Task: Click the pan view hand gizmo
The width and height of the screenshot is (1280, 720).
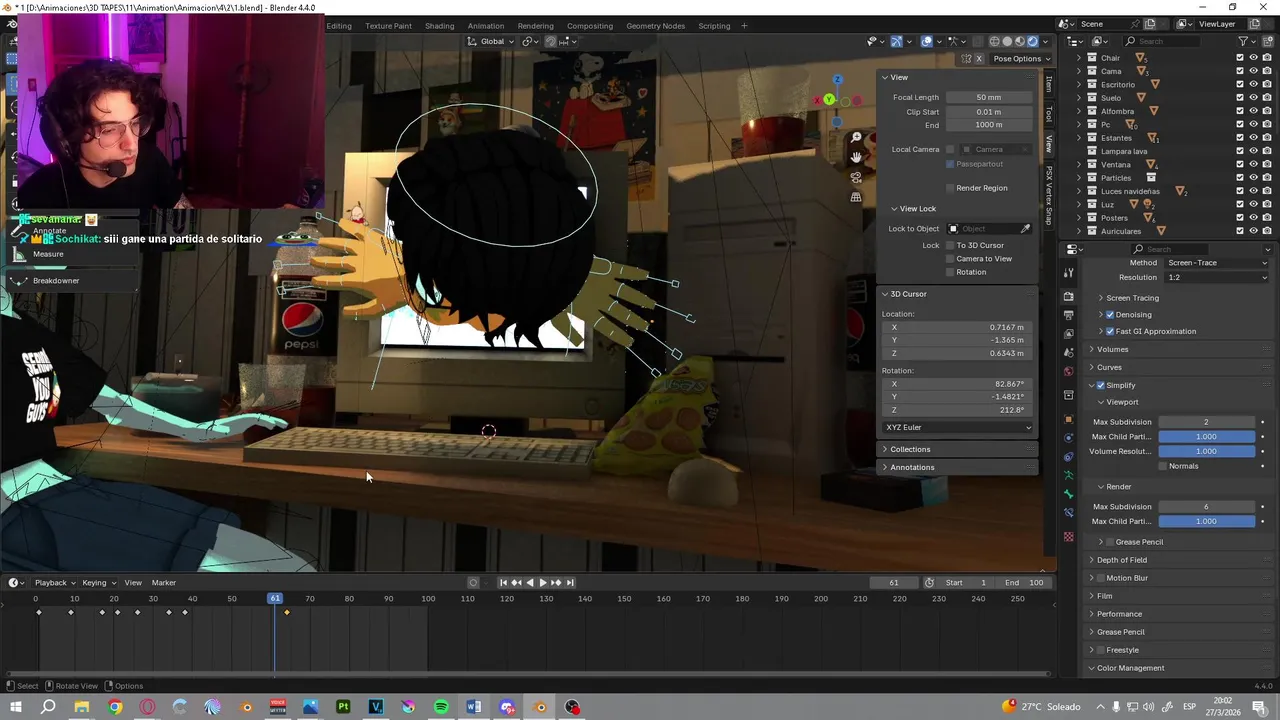Action: 856,157
